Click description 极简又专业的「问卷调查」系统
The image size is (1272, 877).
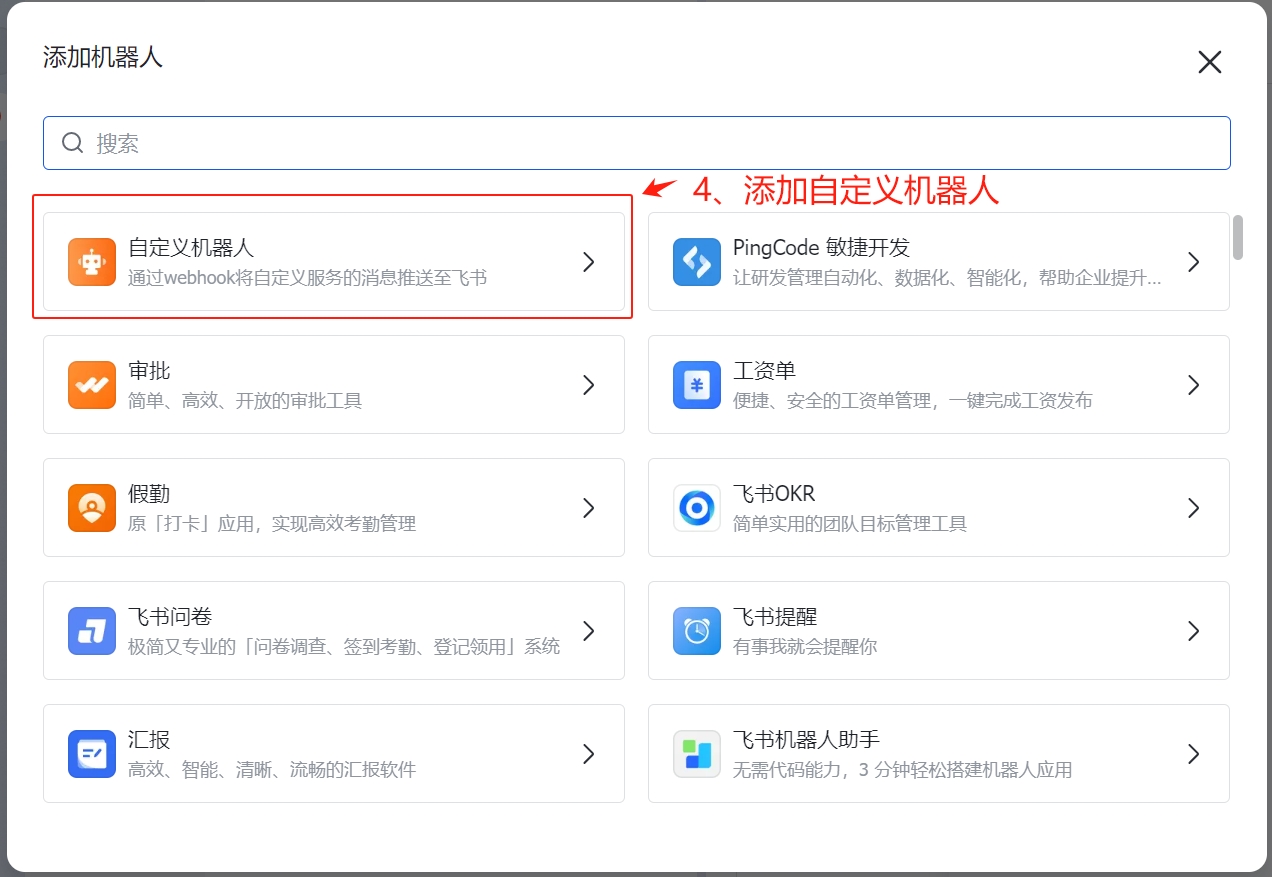(344, 647)
